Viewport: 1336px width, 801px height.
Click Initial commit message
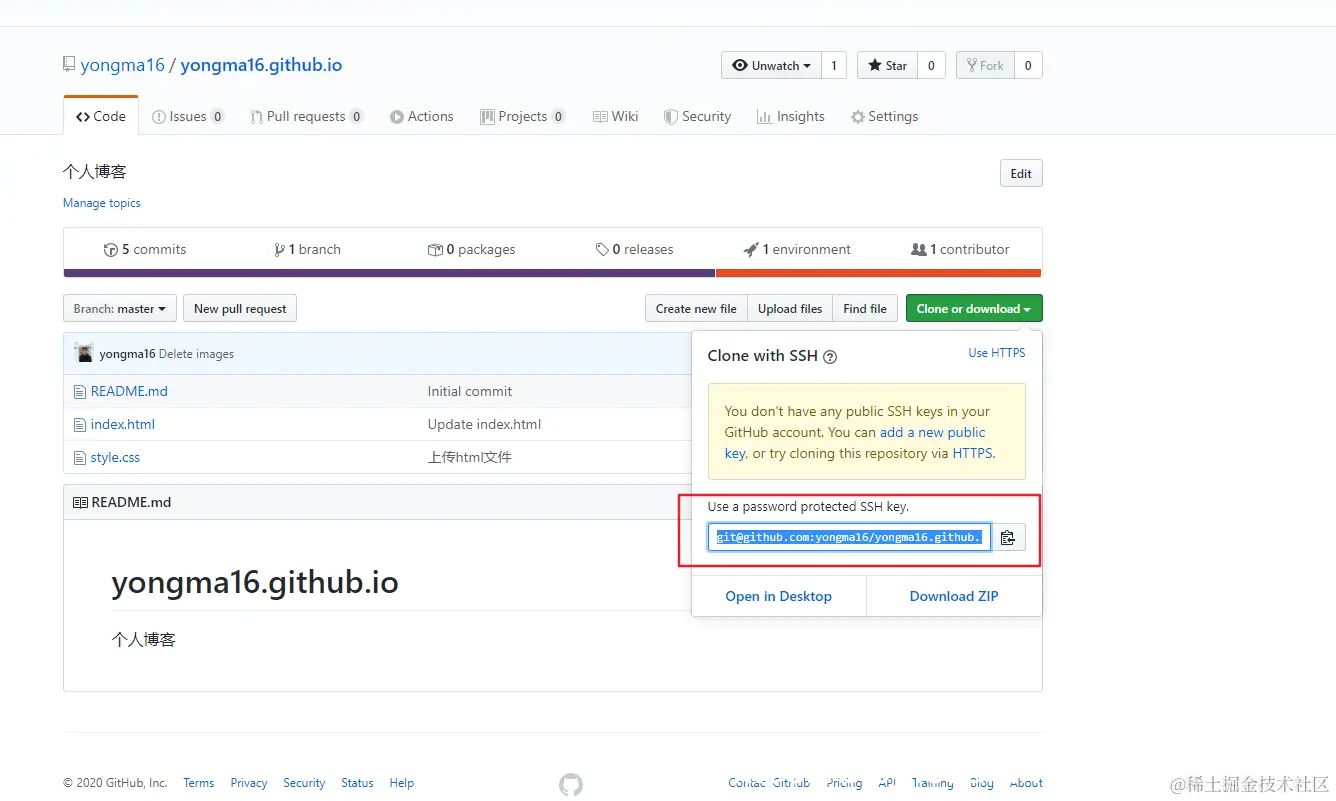[470, 391]
